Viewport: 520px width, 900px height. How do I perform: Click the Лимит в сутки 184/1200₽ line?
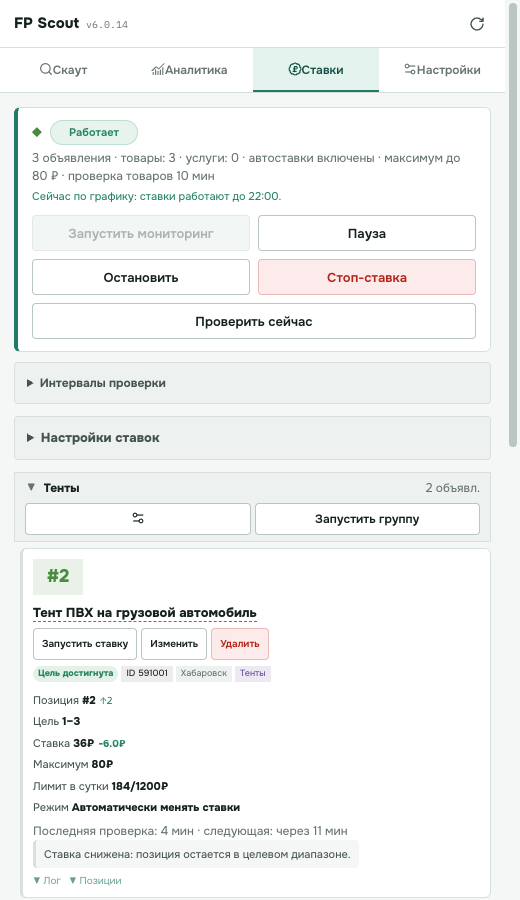tap(100, 786)
